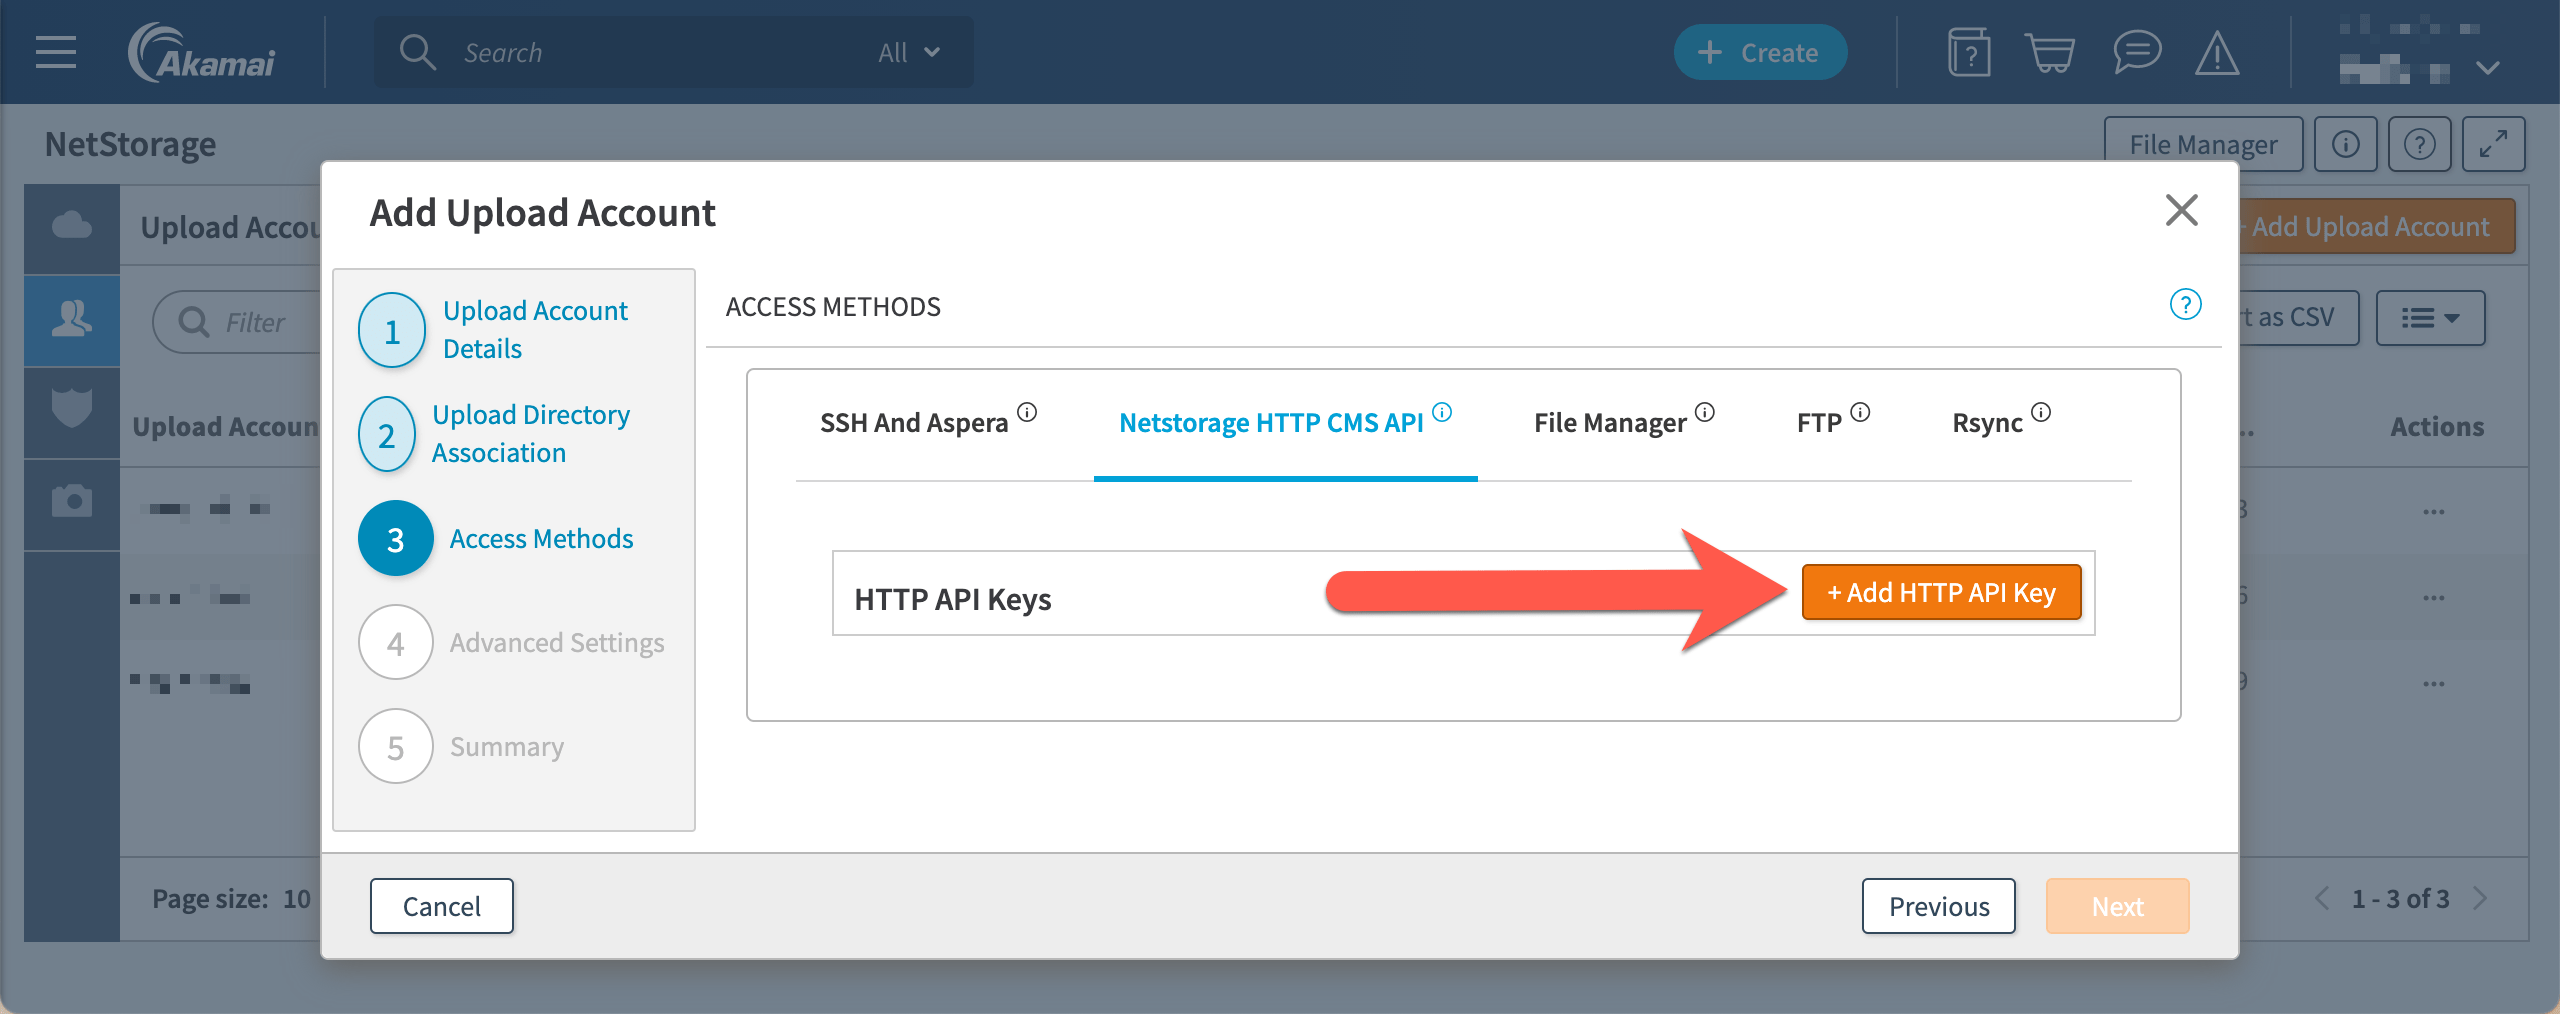2560x1014 pixels.
Task: Expand the fullscreen arrows icon near File Manager
Action: [x=2495, y=143]
